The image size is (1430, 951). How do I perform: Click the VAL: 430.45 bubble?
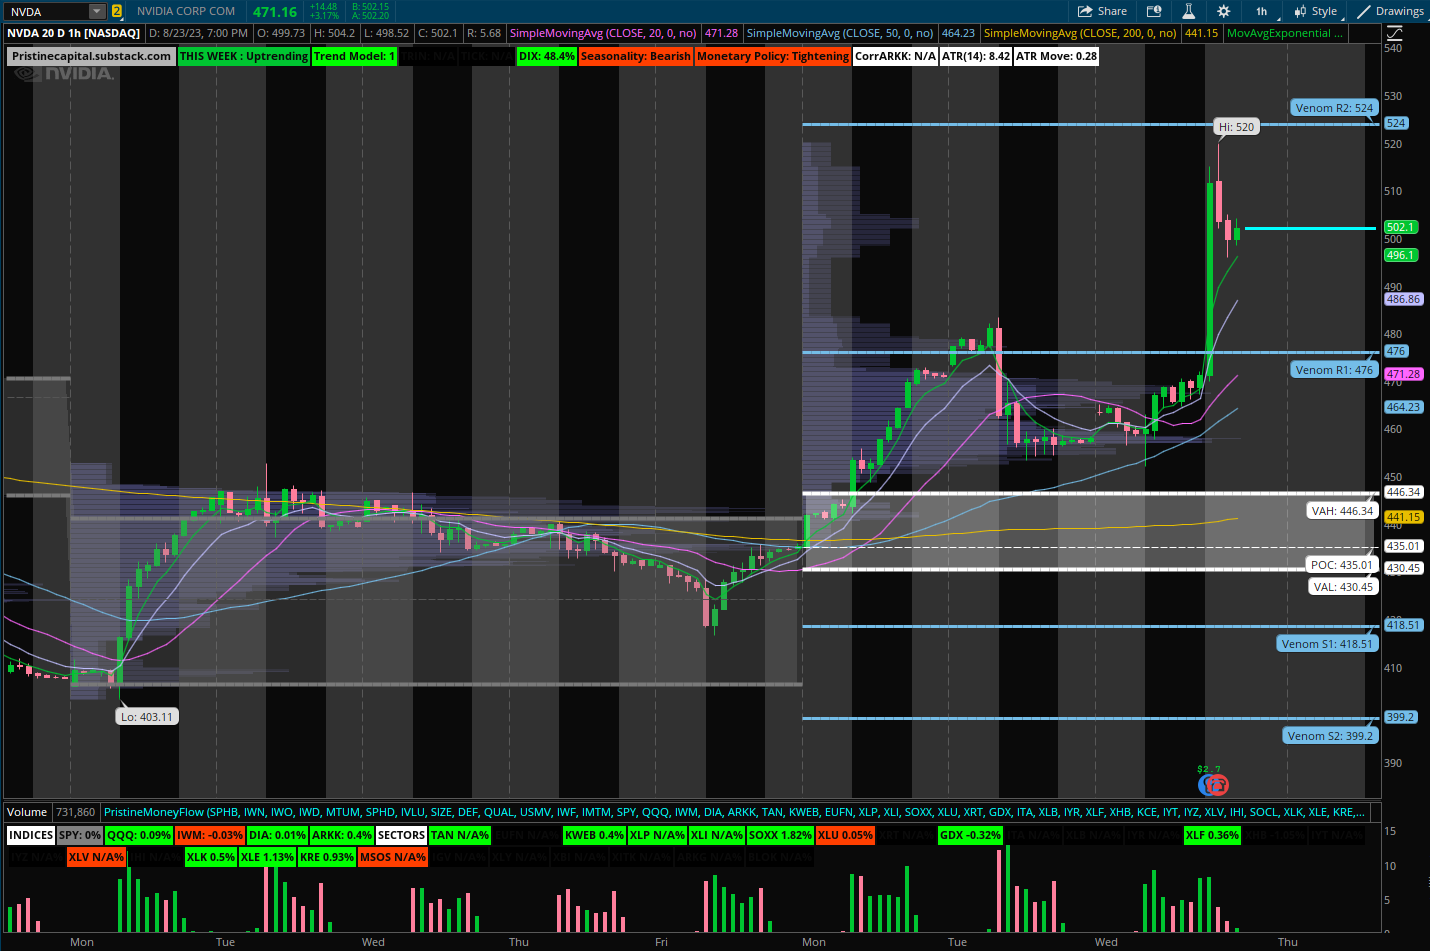pos(1343,587)
